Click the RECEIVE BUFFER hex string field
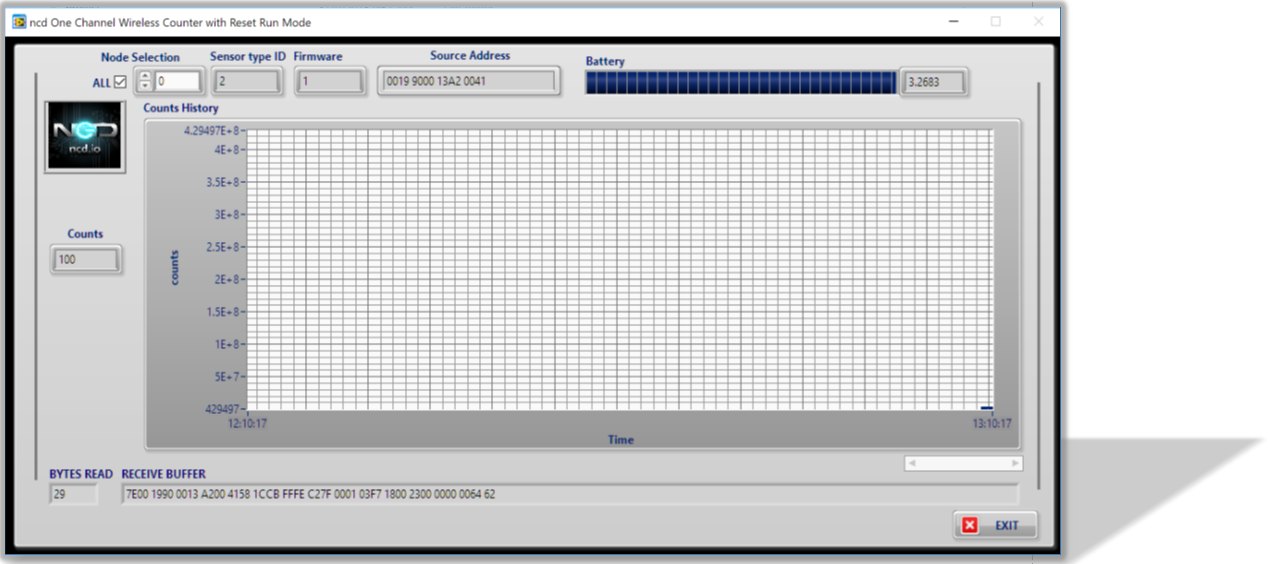The height and width of the screenshot is (564, 1271). pyautogui.click(x=570, y=494)
